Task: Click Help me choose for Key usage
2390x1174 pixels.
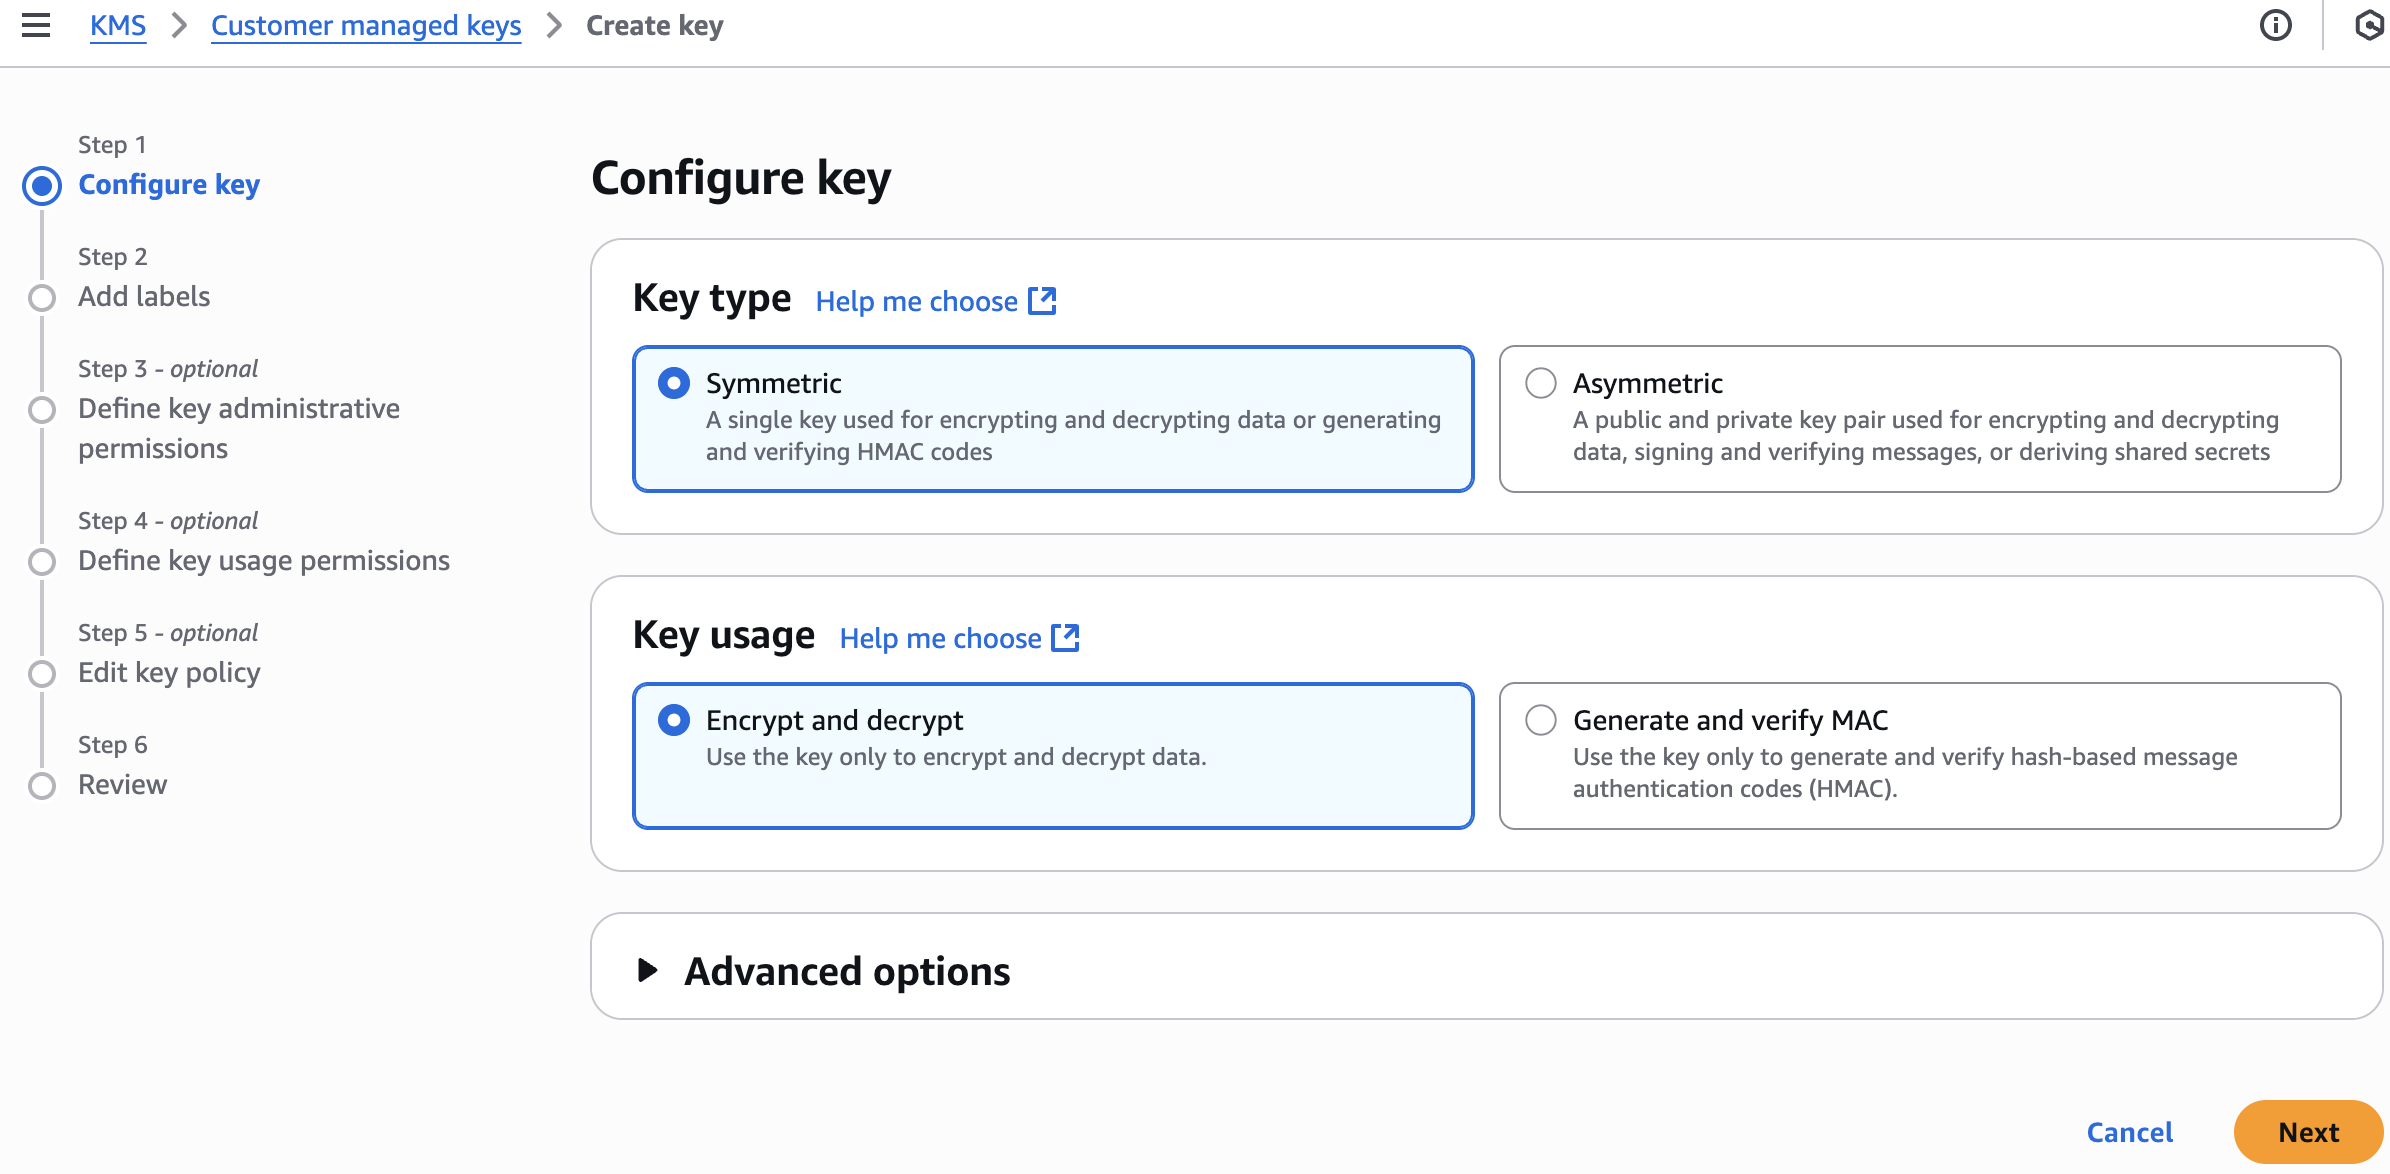Action: [940, 638]
